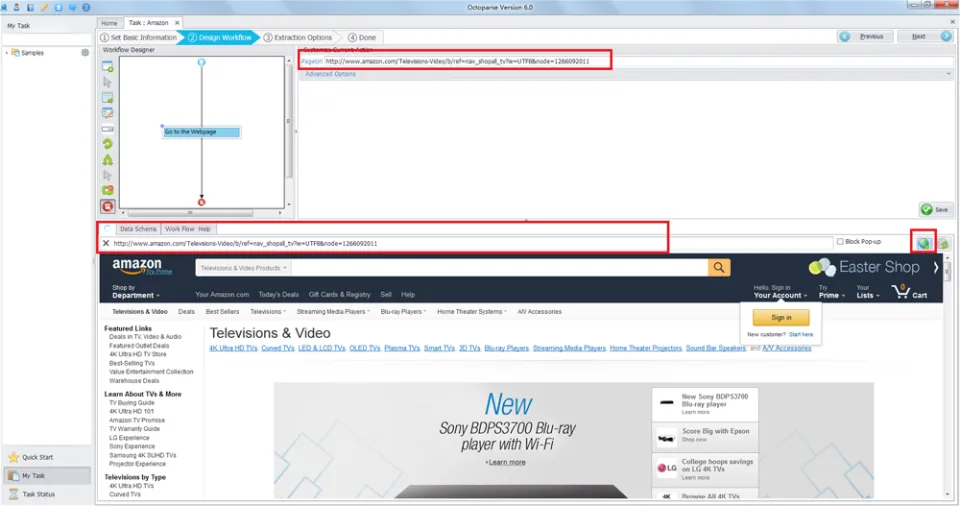
Task: Select the green switch dropdown tool
Action: pyautogui.click(x=108, y=191)
